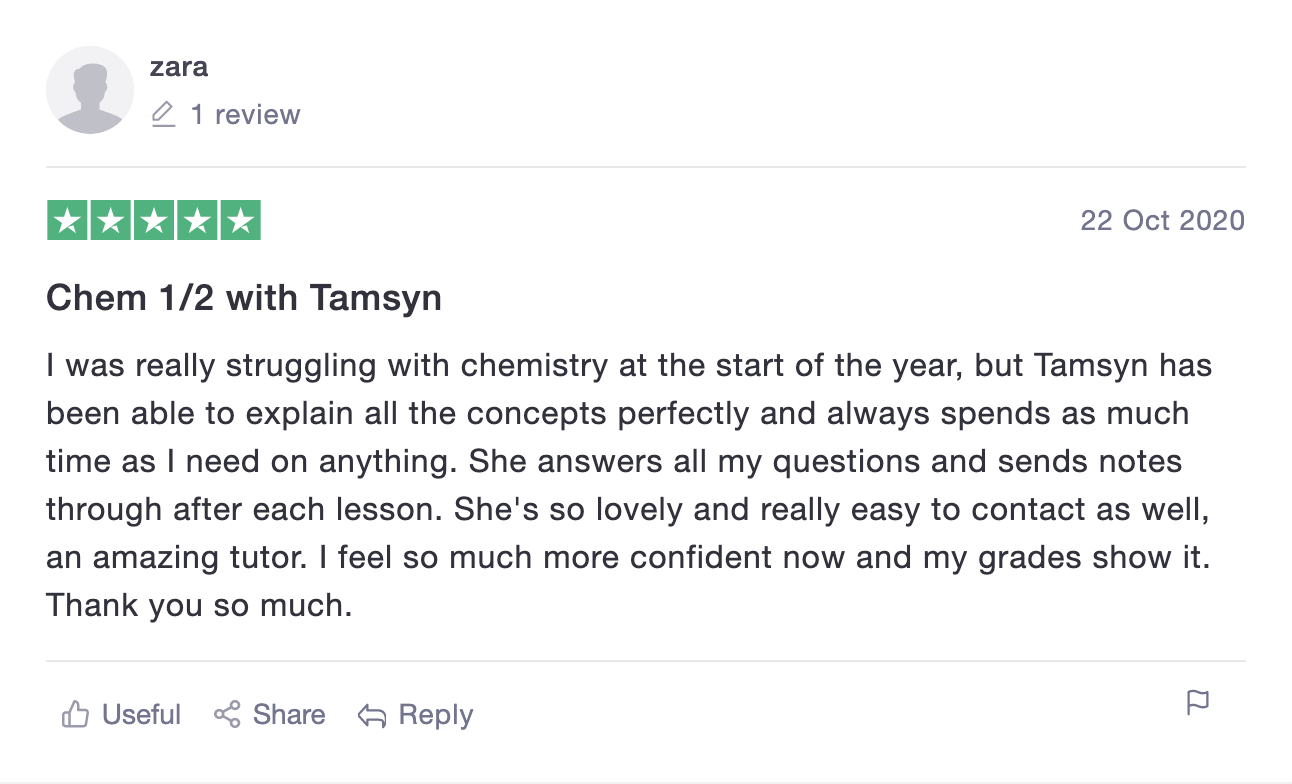Open the '1 review' count link
1292x784 pixels.
[245, 115]
